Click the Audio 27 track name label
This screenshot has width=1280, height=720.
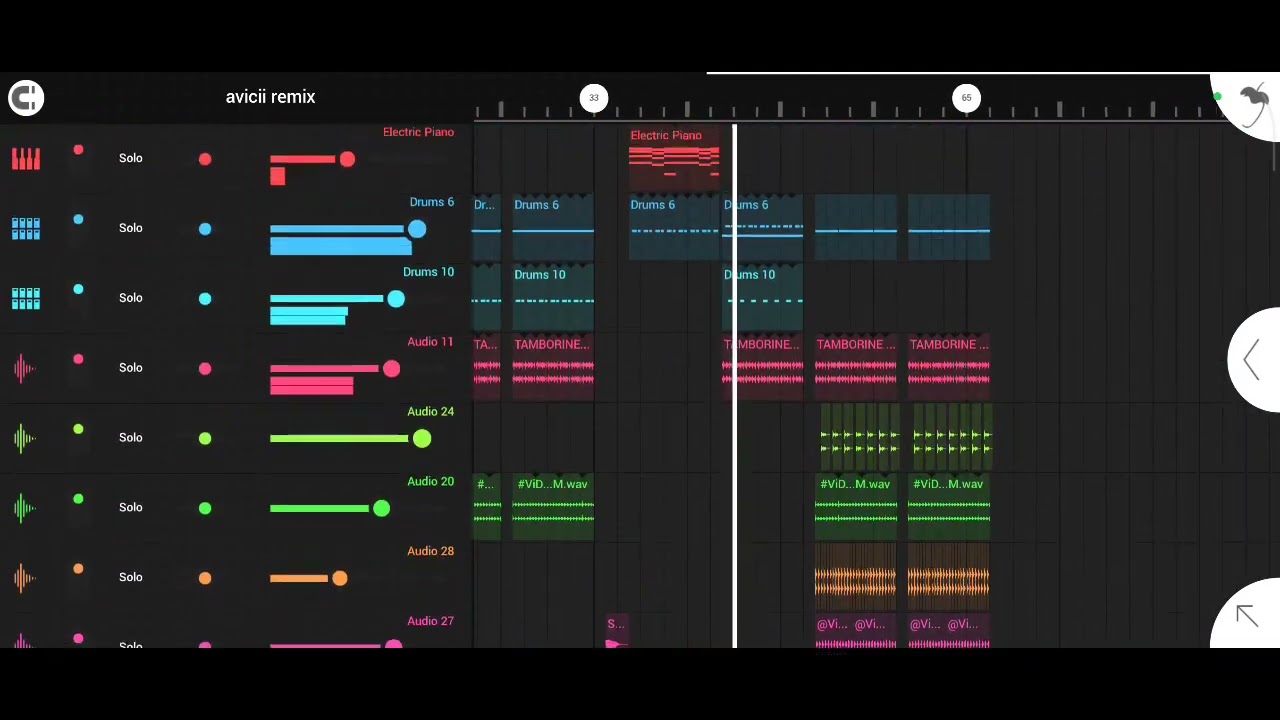pyautogui.click(x=430, y=621)
